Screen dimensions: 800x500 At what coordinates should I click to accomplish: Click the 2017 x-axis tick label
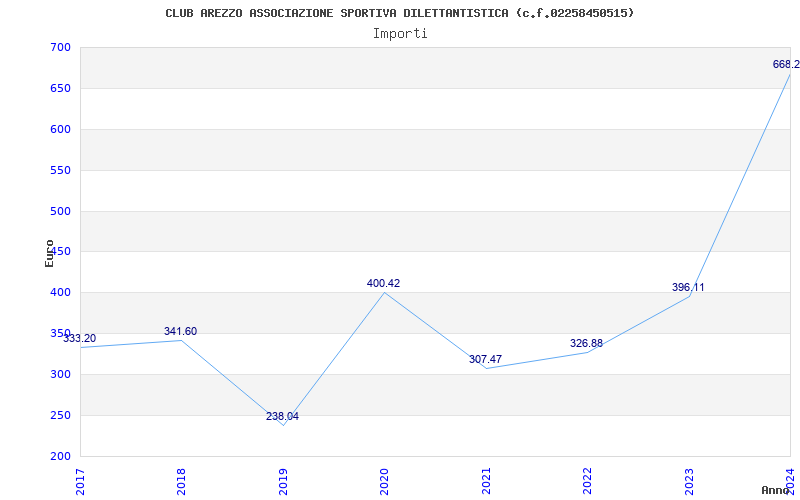80,481
